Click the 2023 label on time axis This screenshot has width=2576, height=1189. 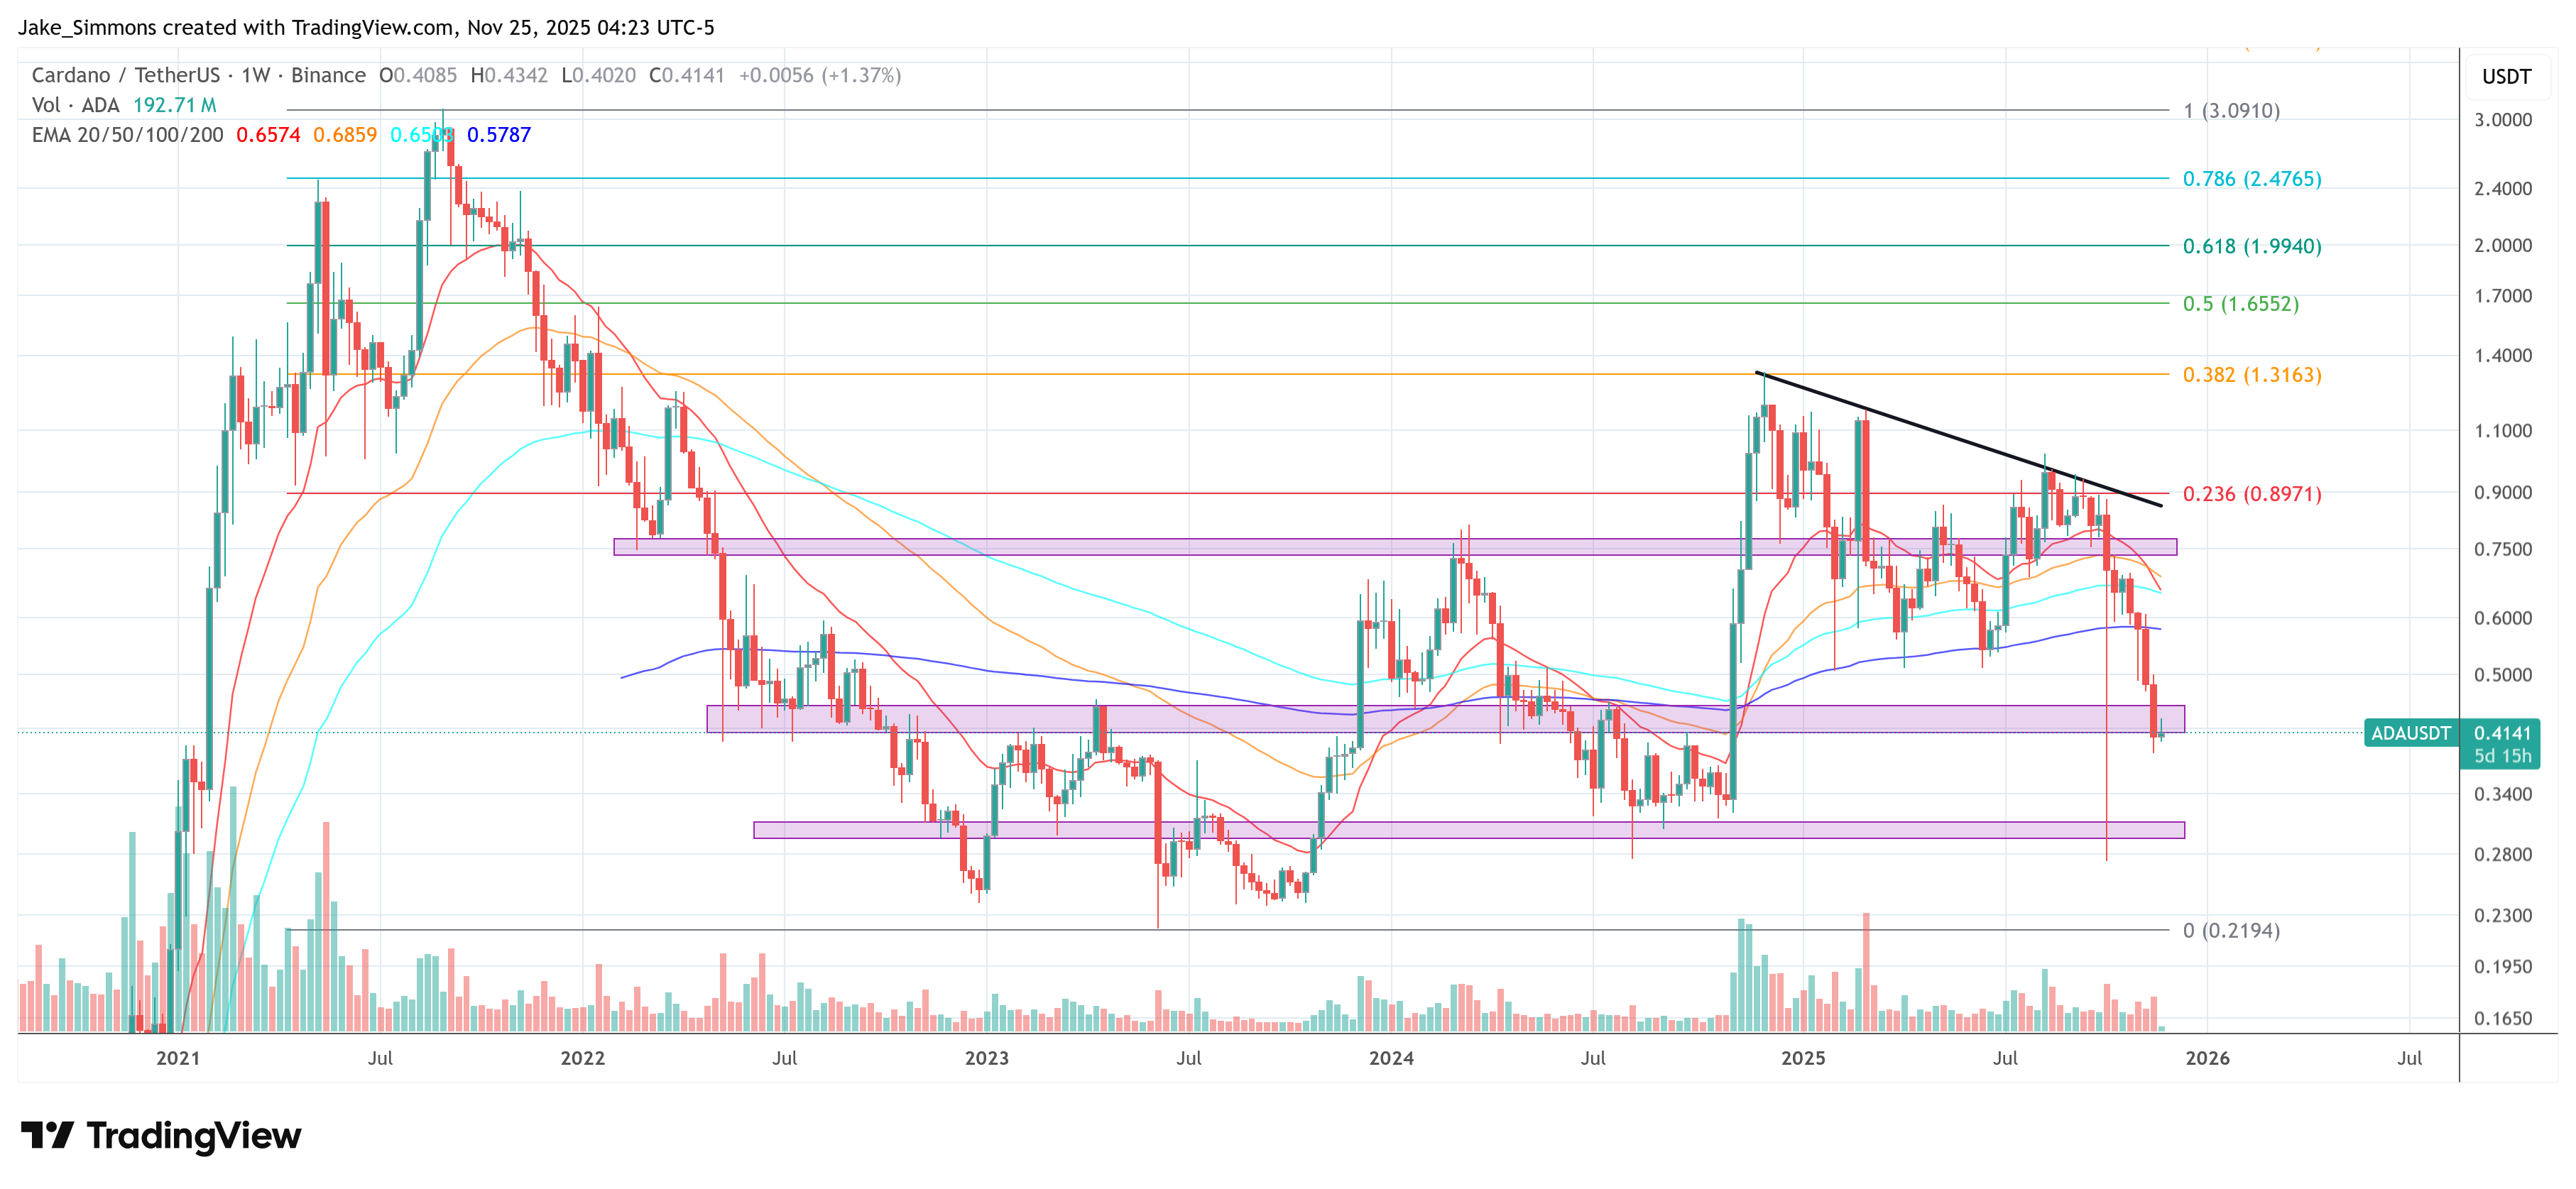986,1058
